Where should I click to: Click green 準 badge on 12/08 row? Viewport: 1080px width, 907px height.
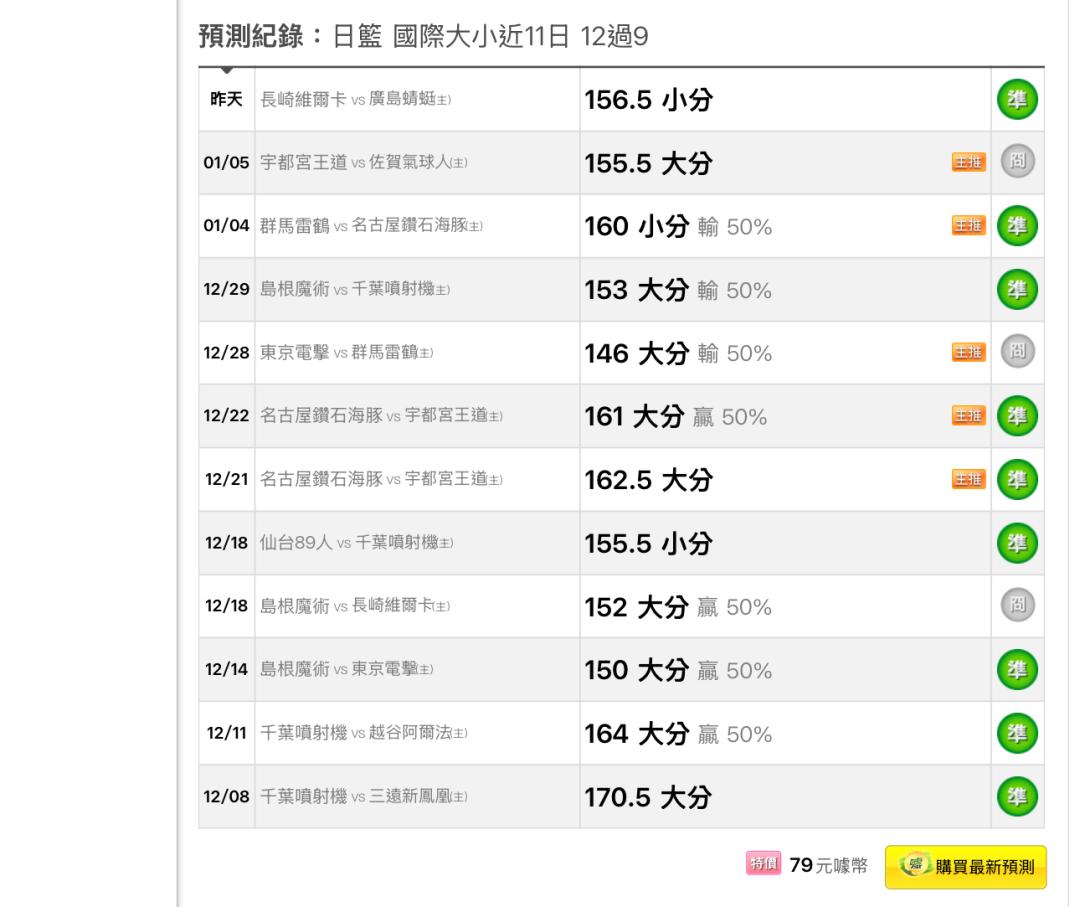click(1017, 796)
